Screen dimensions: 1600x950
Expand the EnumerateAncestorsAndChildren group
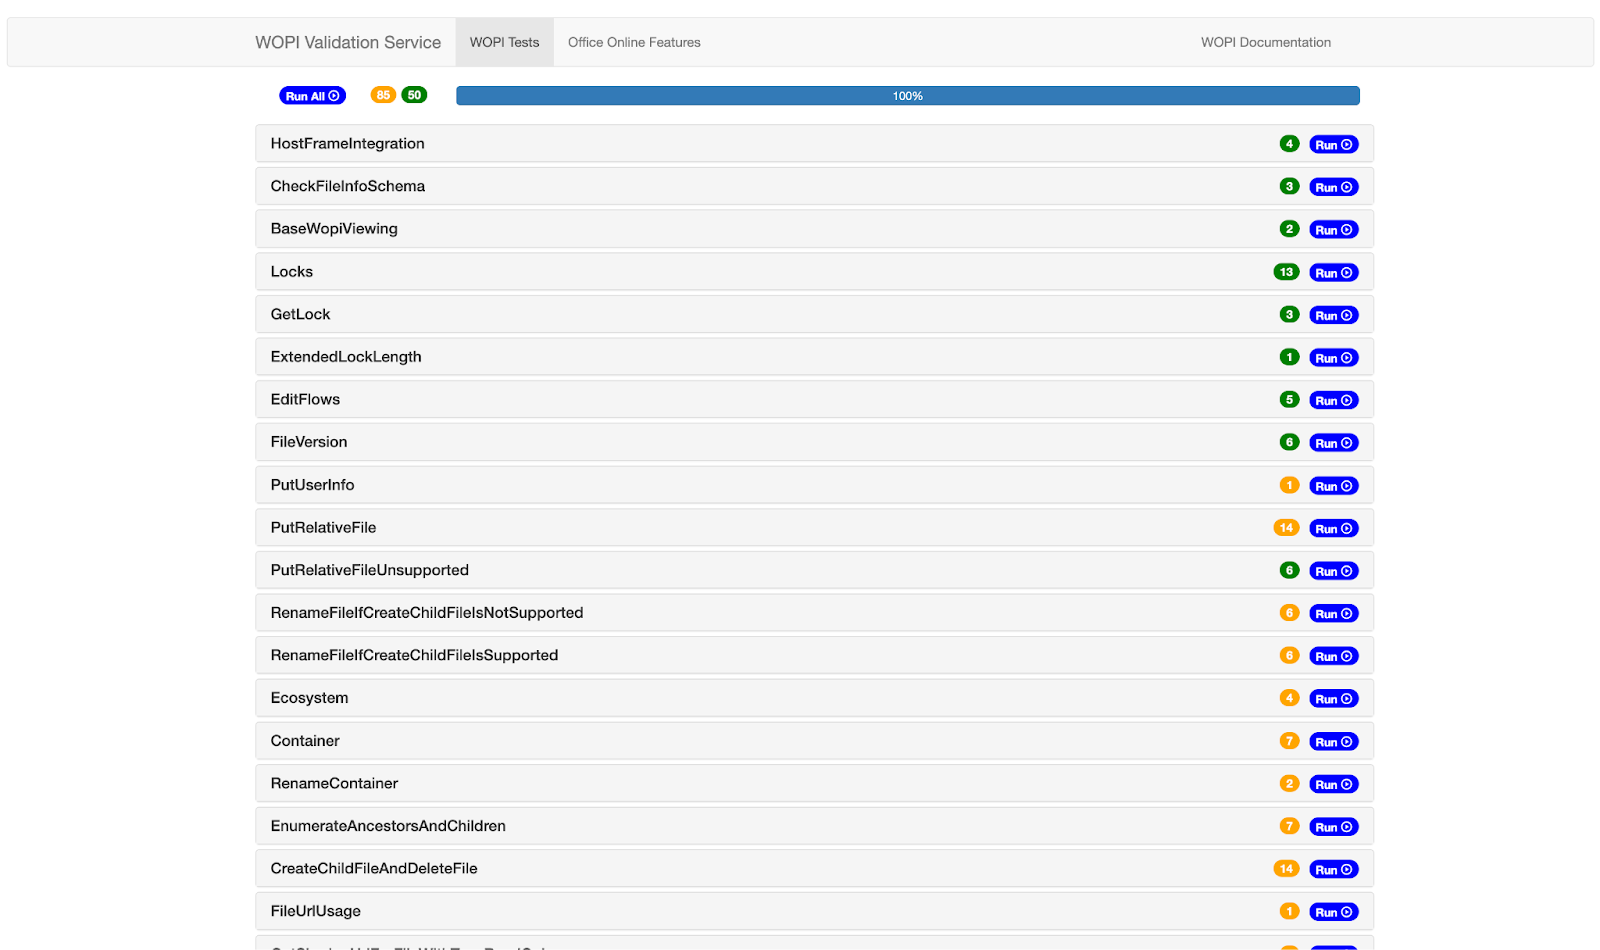pos(814,826)
